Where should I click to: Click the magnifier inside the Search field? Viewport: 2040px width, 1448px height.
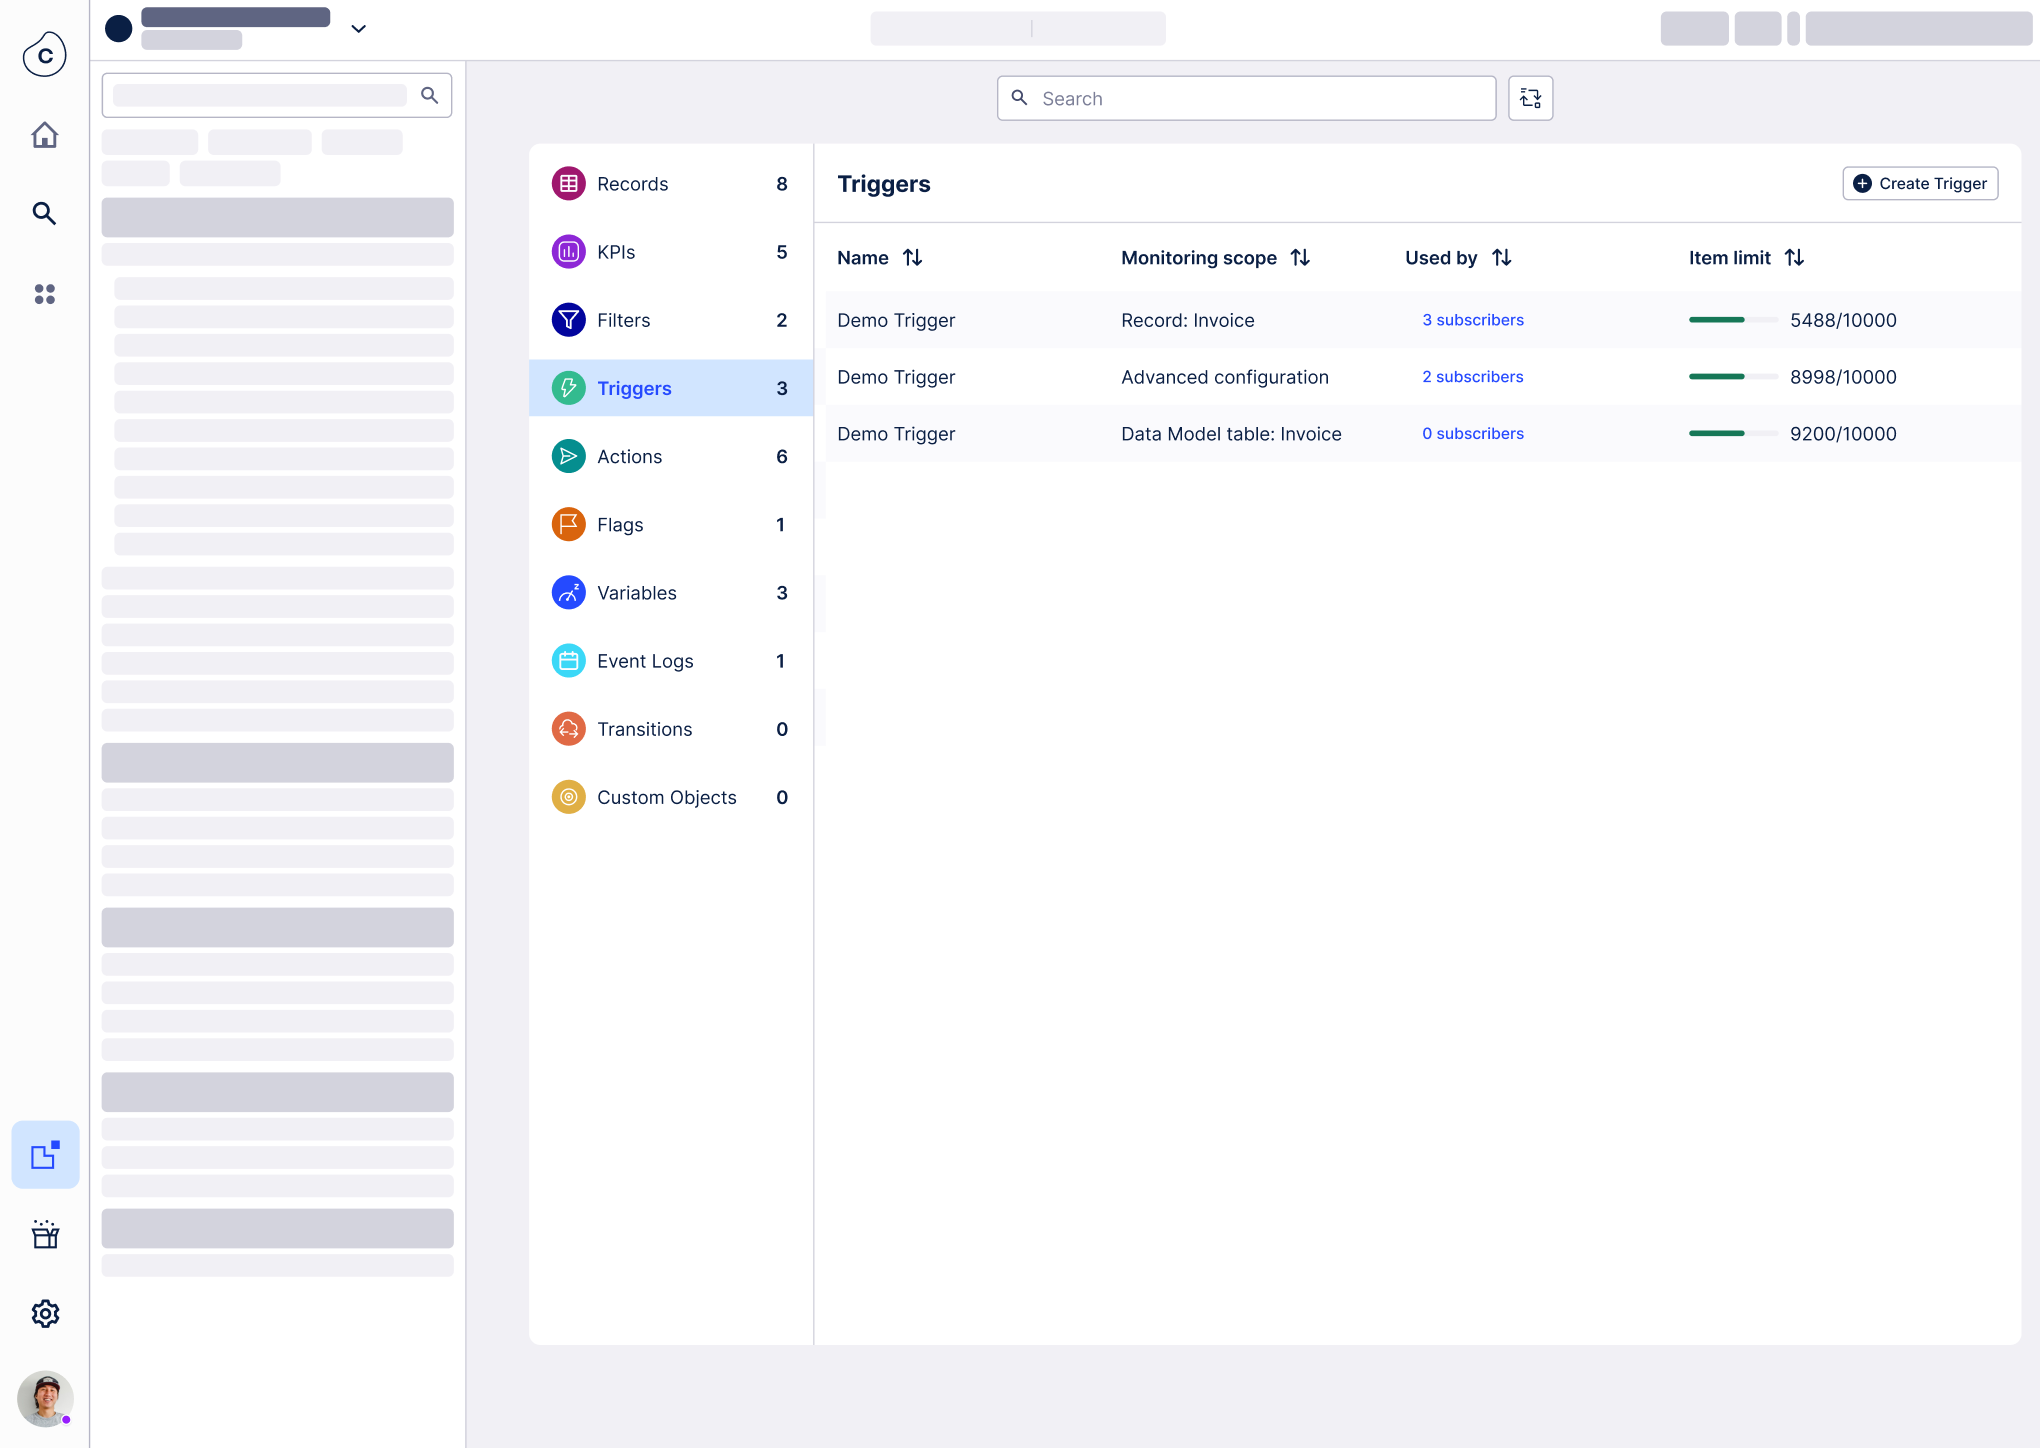click(x=1019, y=98)
